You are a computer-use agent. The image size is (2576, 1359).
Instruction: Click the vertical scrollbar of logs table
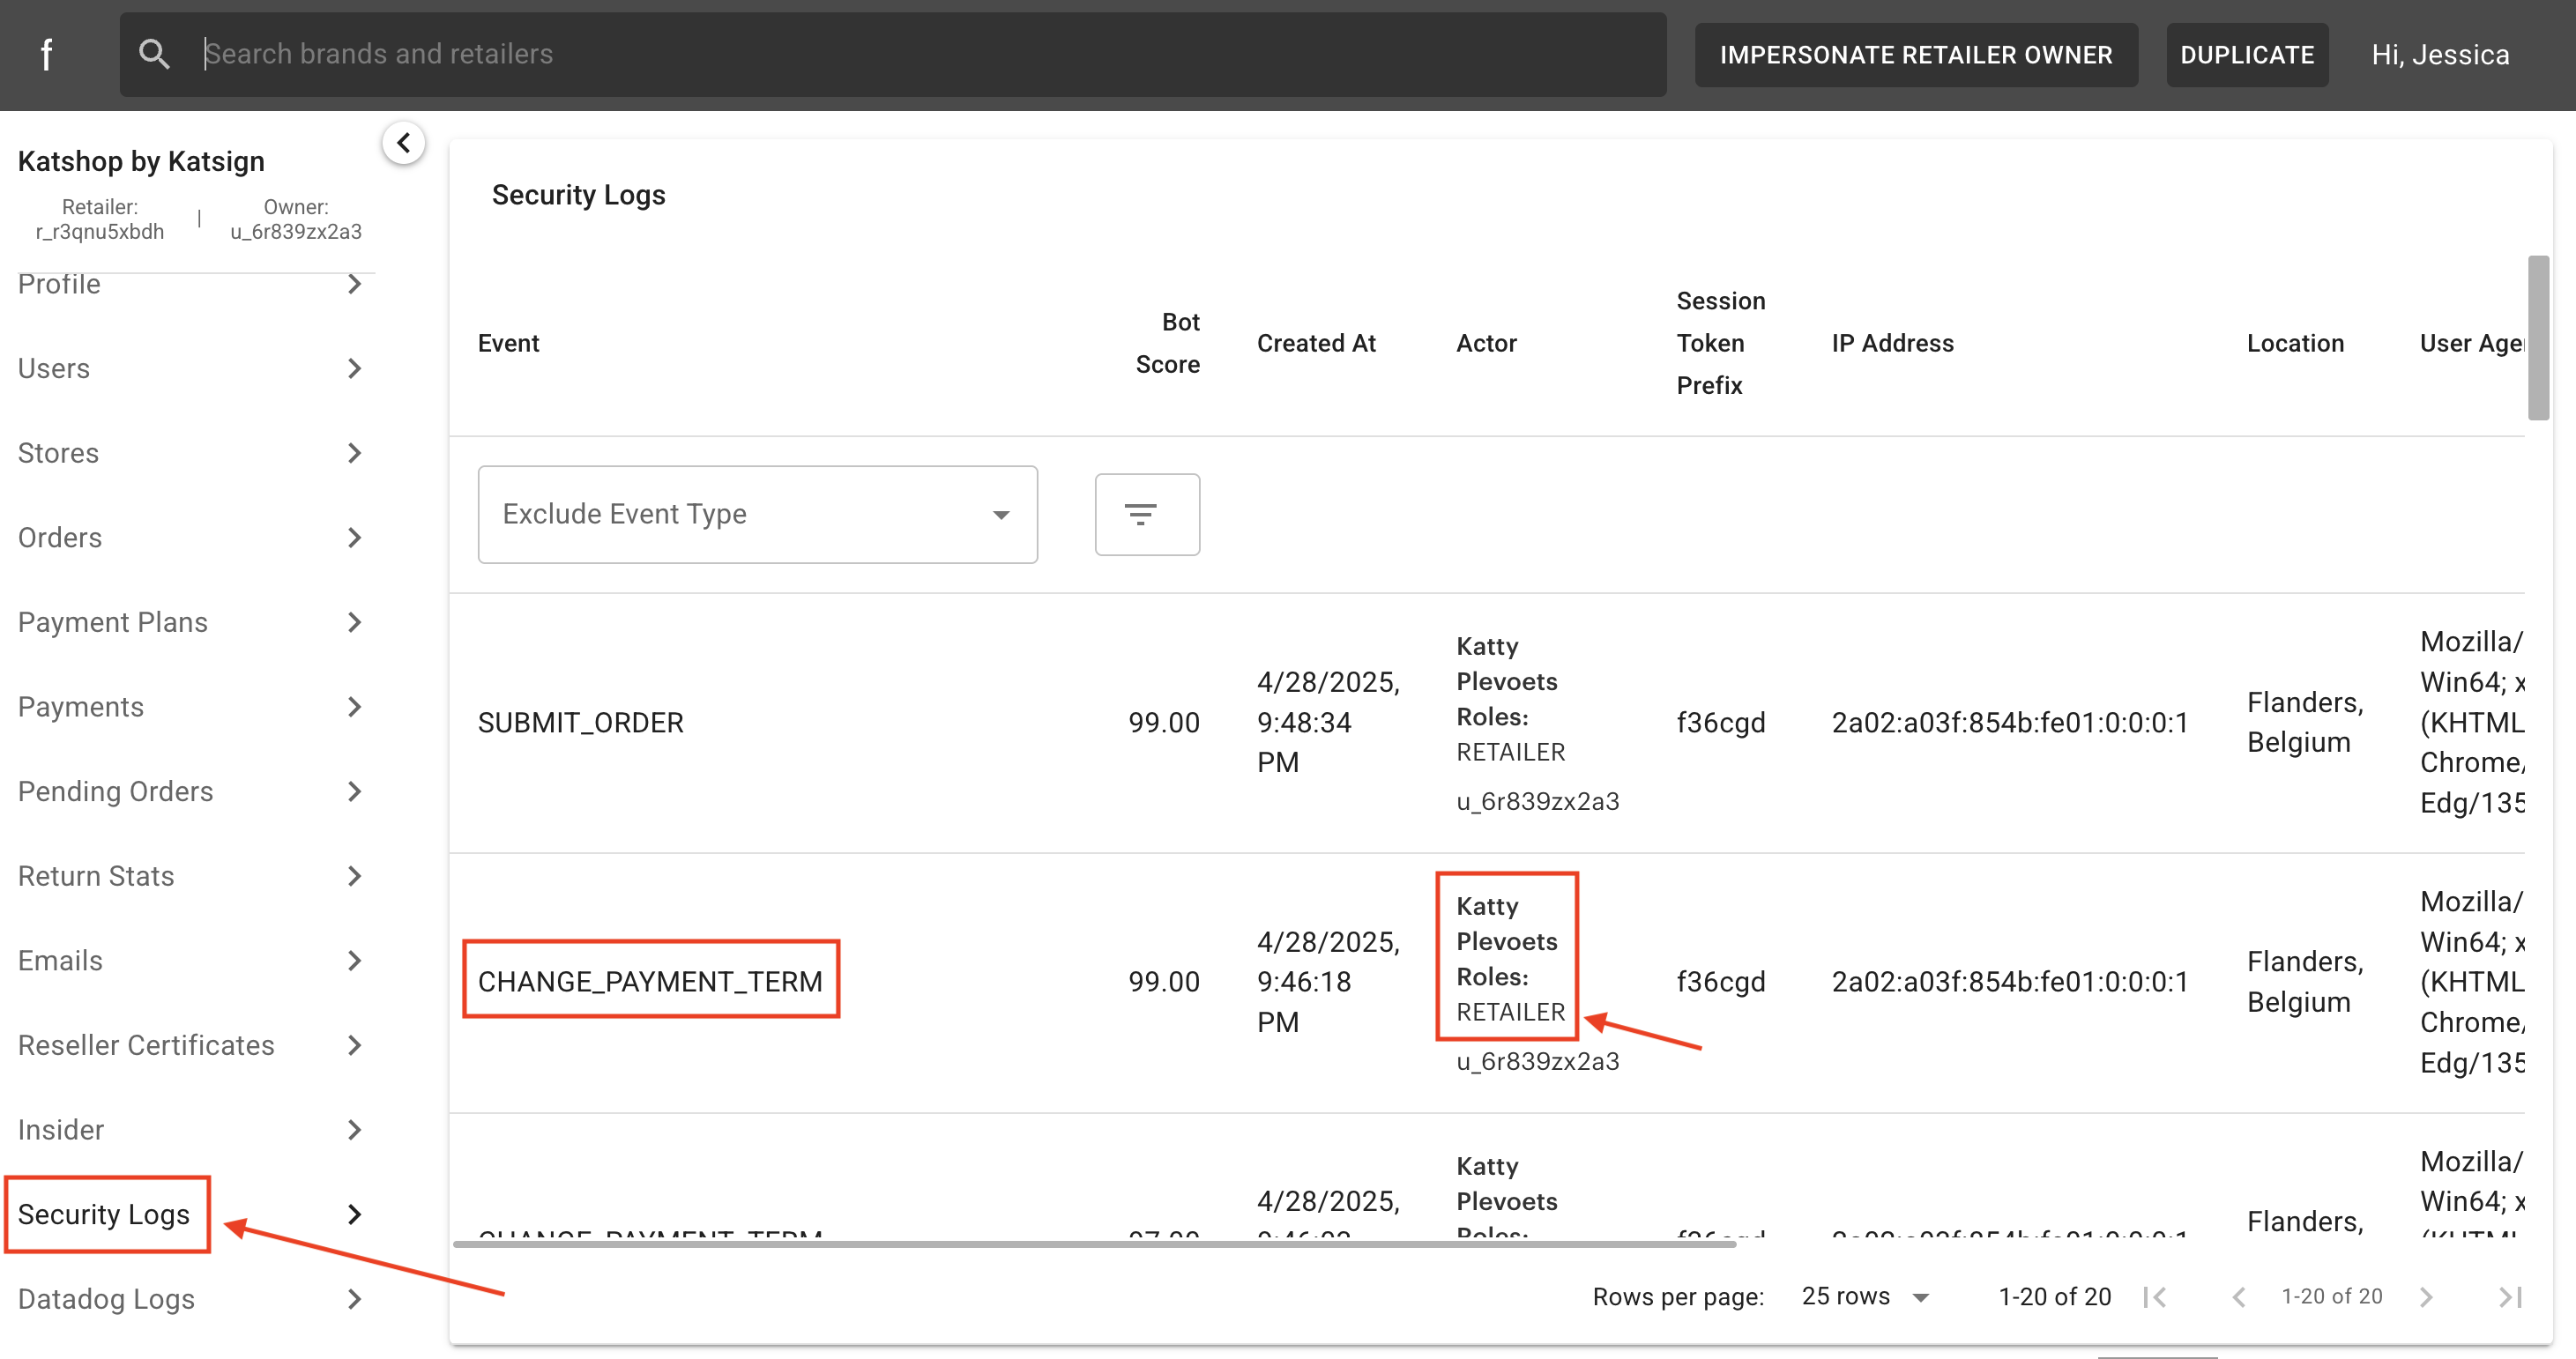2538,338
